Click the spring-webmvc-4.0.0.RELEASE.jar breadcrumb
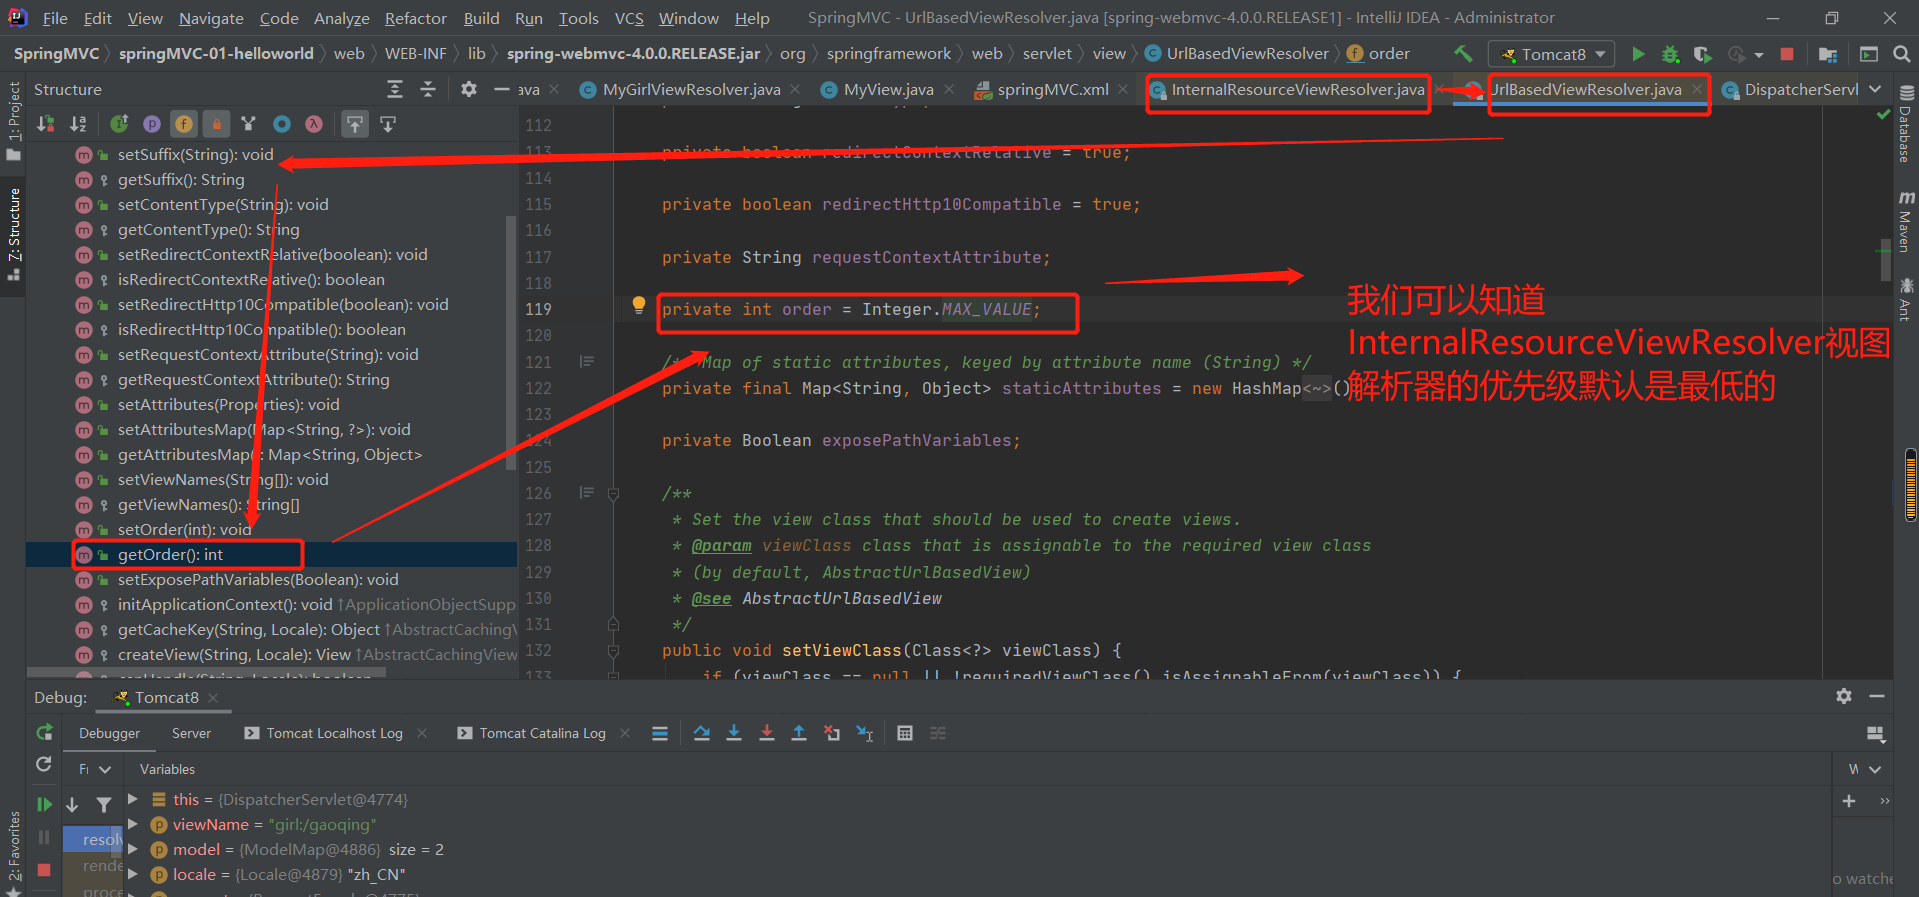 click(x=633, y=54)
